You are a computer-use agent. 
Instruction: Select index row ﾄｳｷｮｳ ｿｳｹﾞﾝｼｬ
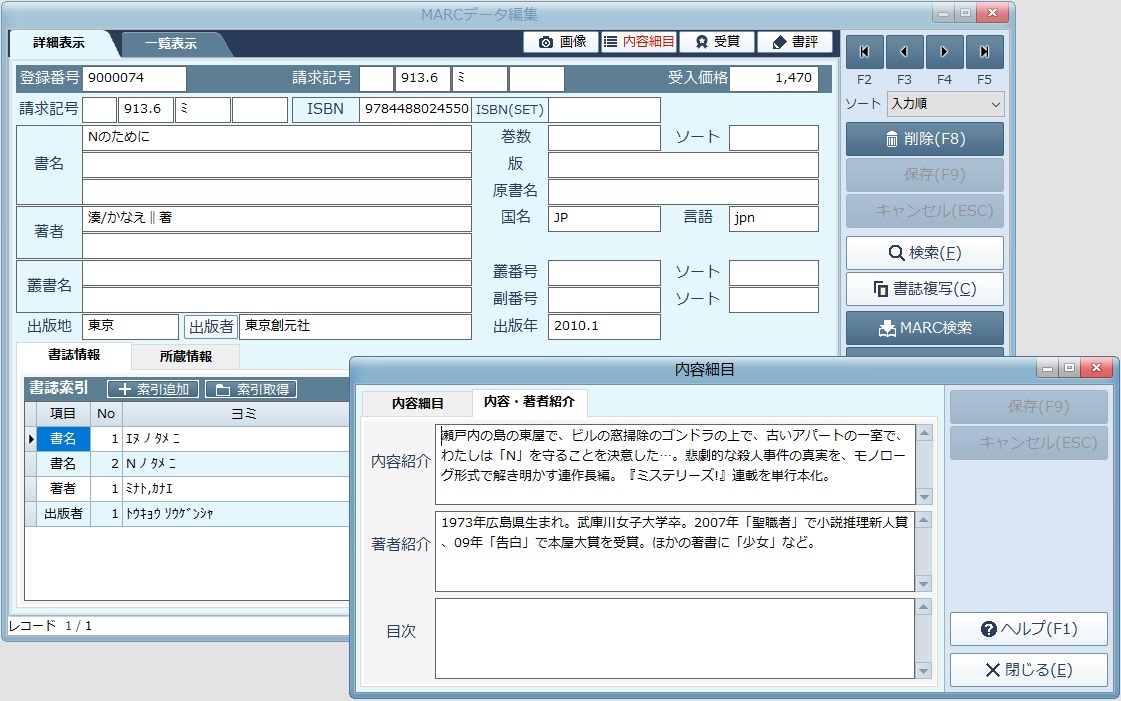click(x=187, y=514)
